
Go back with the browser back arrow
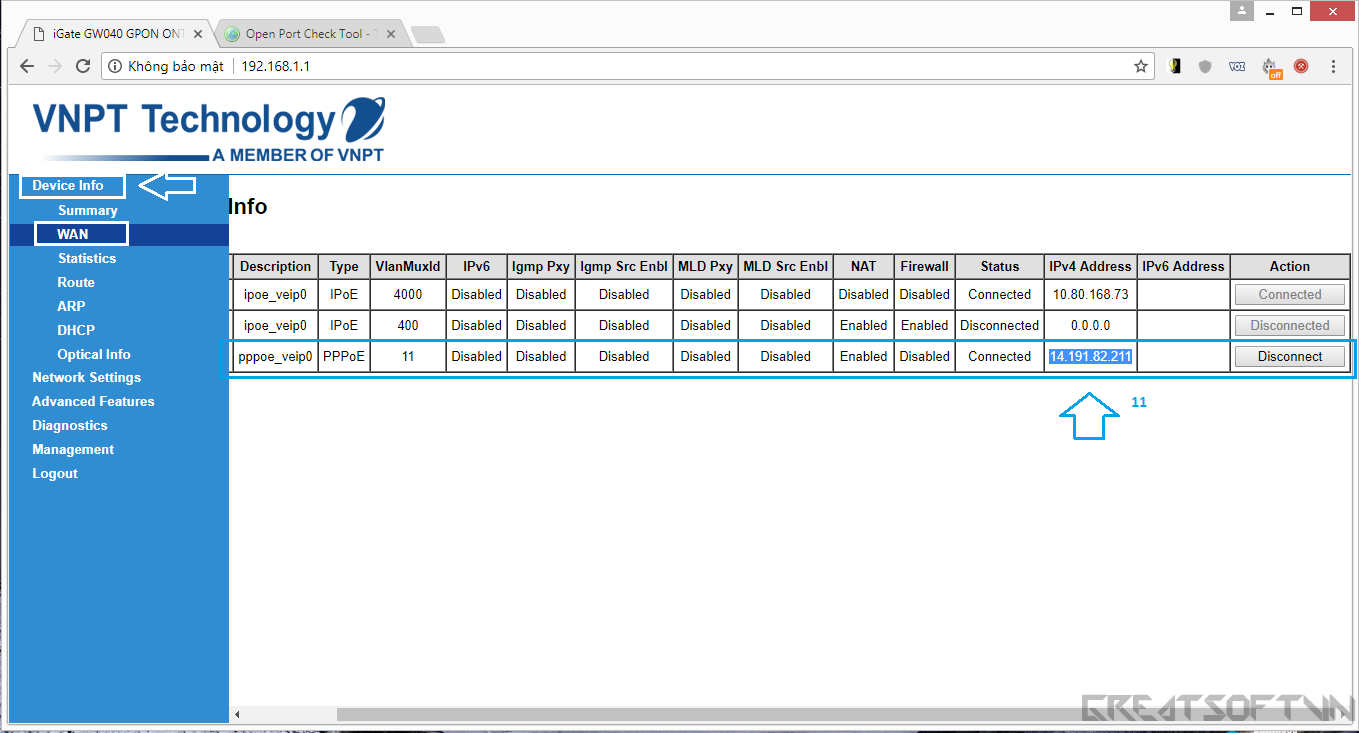point(27,66)
